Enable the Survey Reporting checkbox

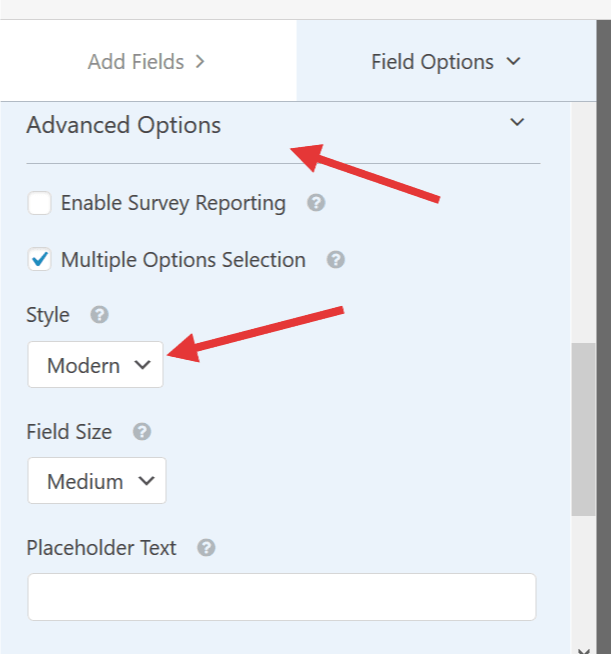[x=40, y=203]
